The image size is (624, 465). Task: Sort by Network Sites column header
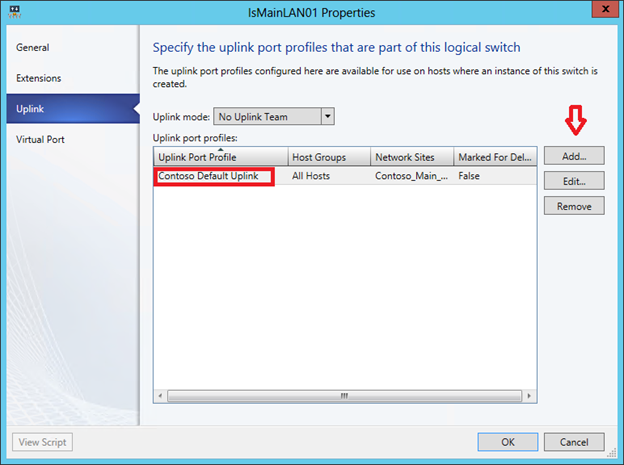pos(412,157)
